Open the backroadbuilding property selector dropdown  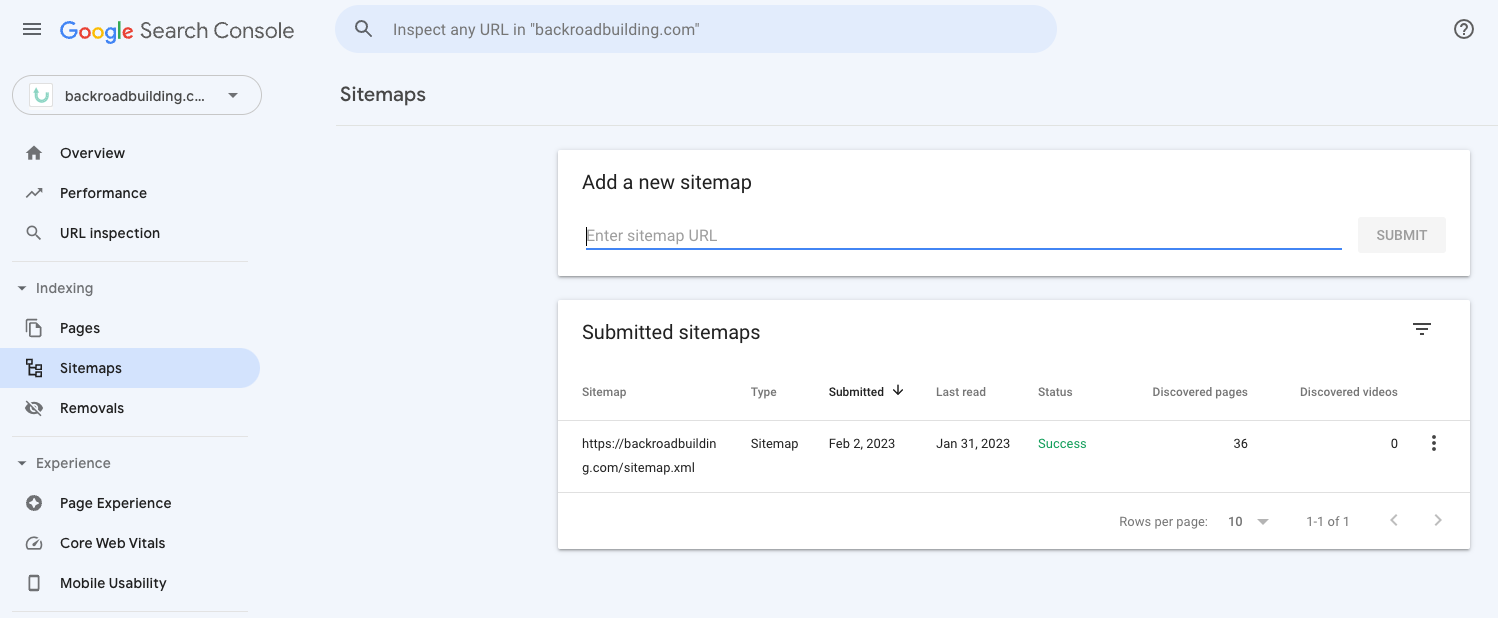[x=137, y=96]
